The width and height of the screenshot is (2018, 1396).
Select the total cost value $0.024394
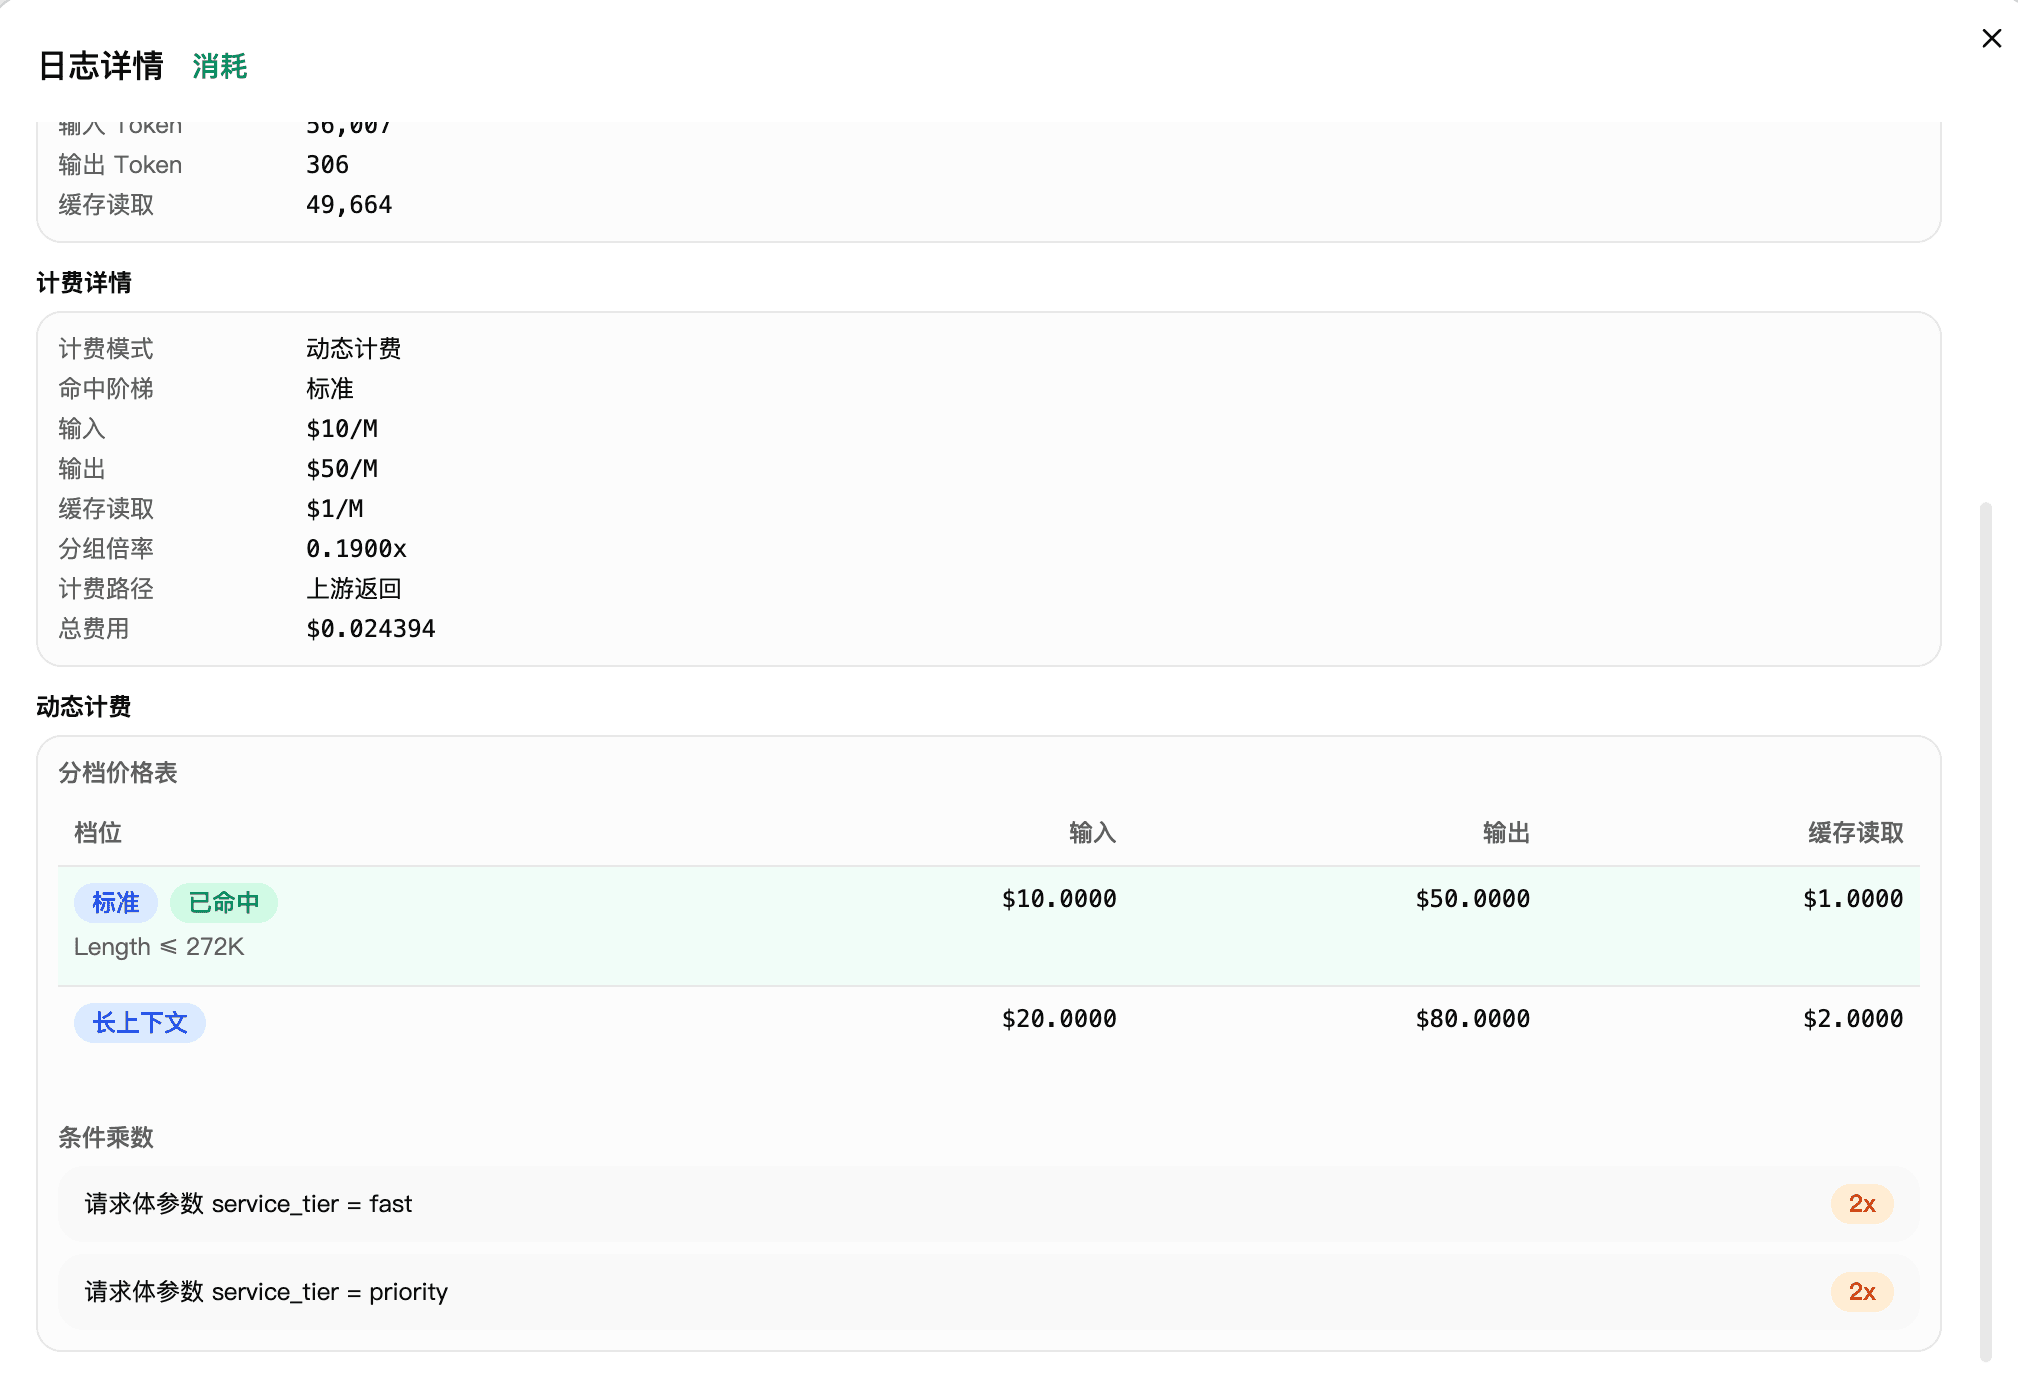pyautogui.click(x=371, y=629)
